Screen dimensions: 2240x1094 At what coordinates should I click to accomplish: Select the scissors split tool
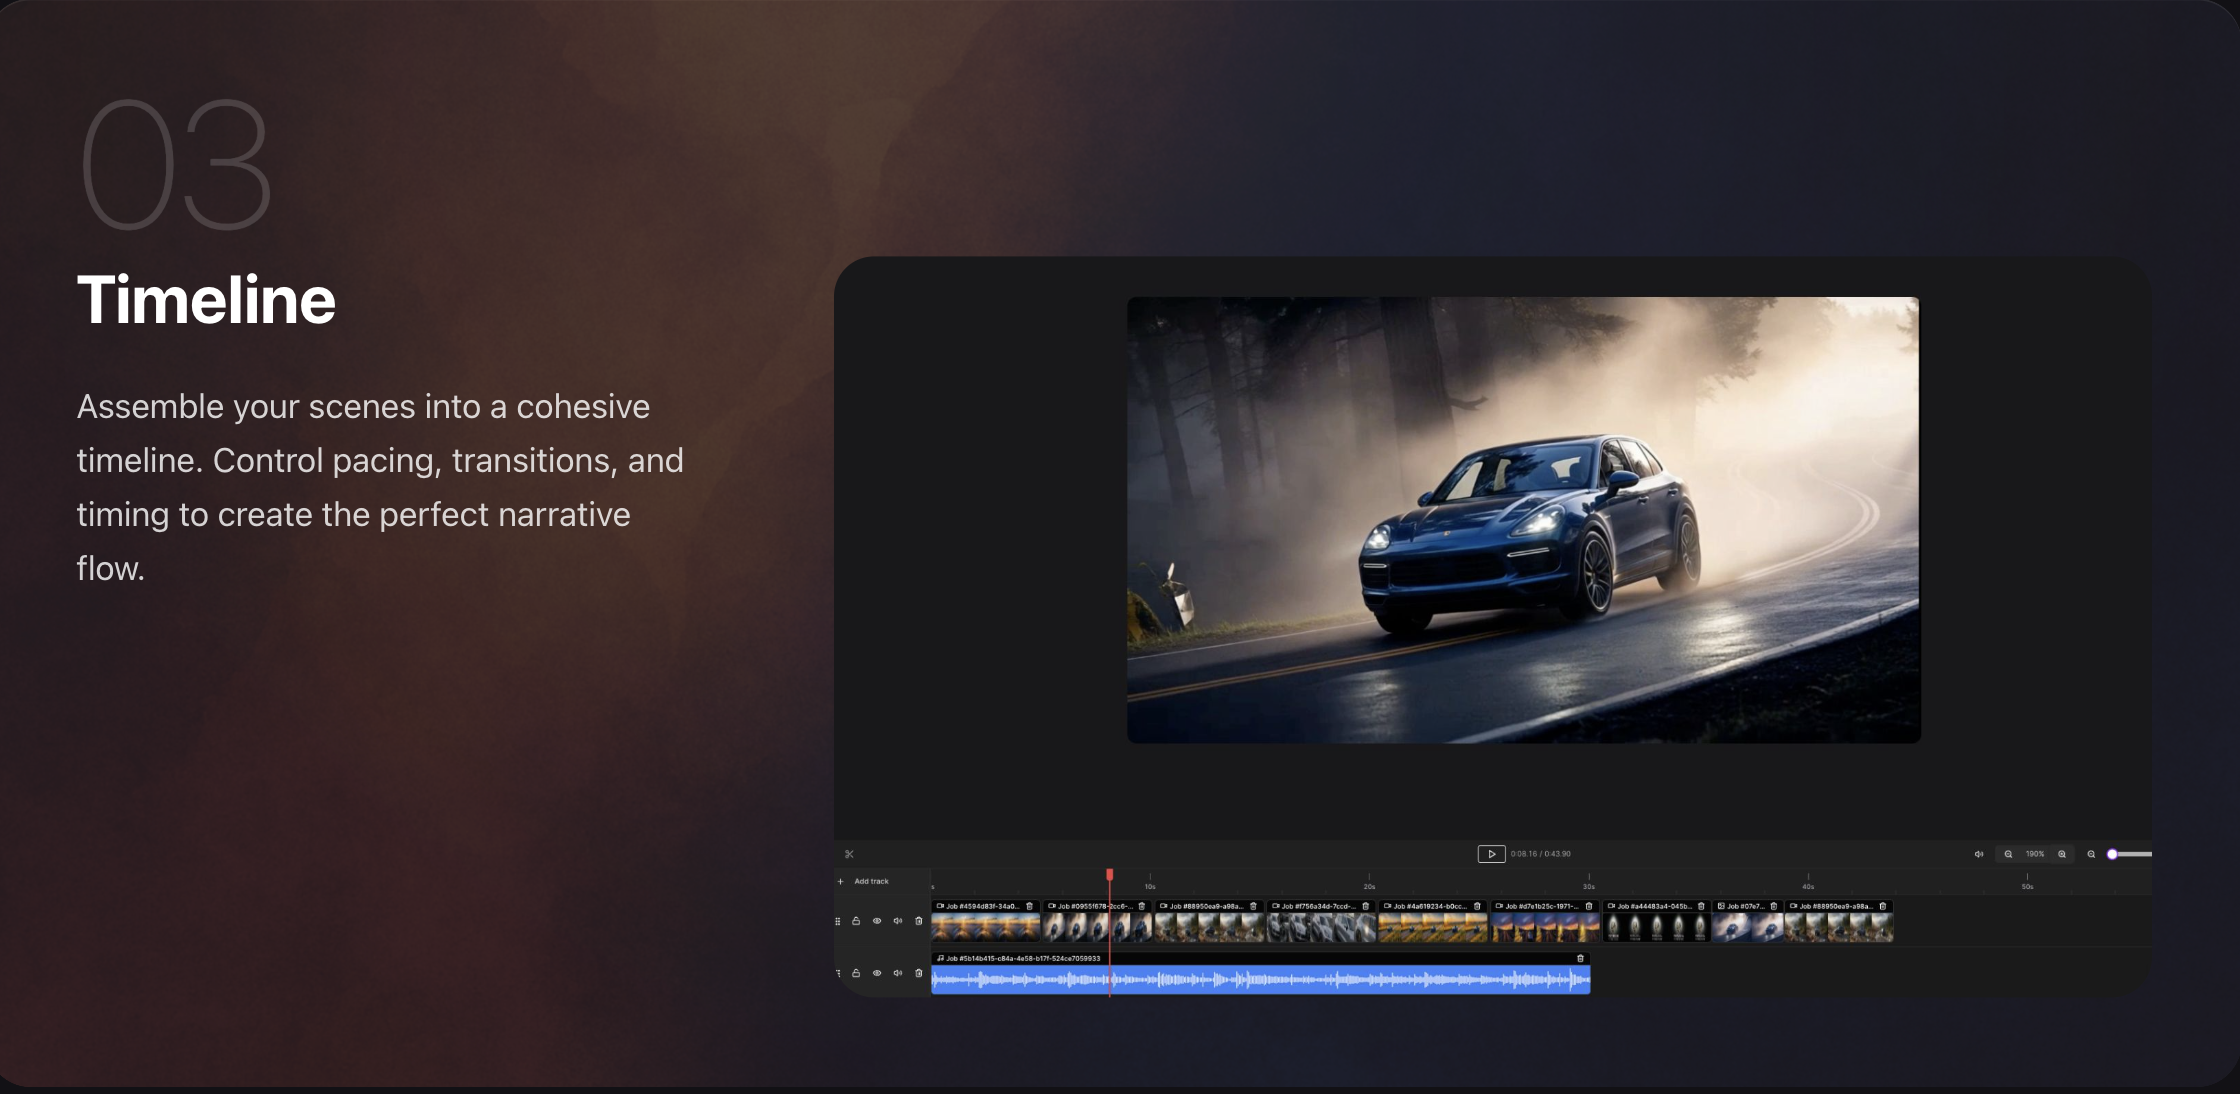pos(849,854)
